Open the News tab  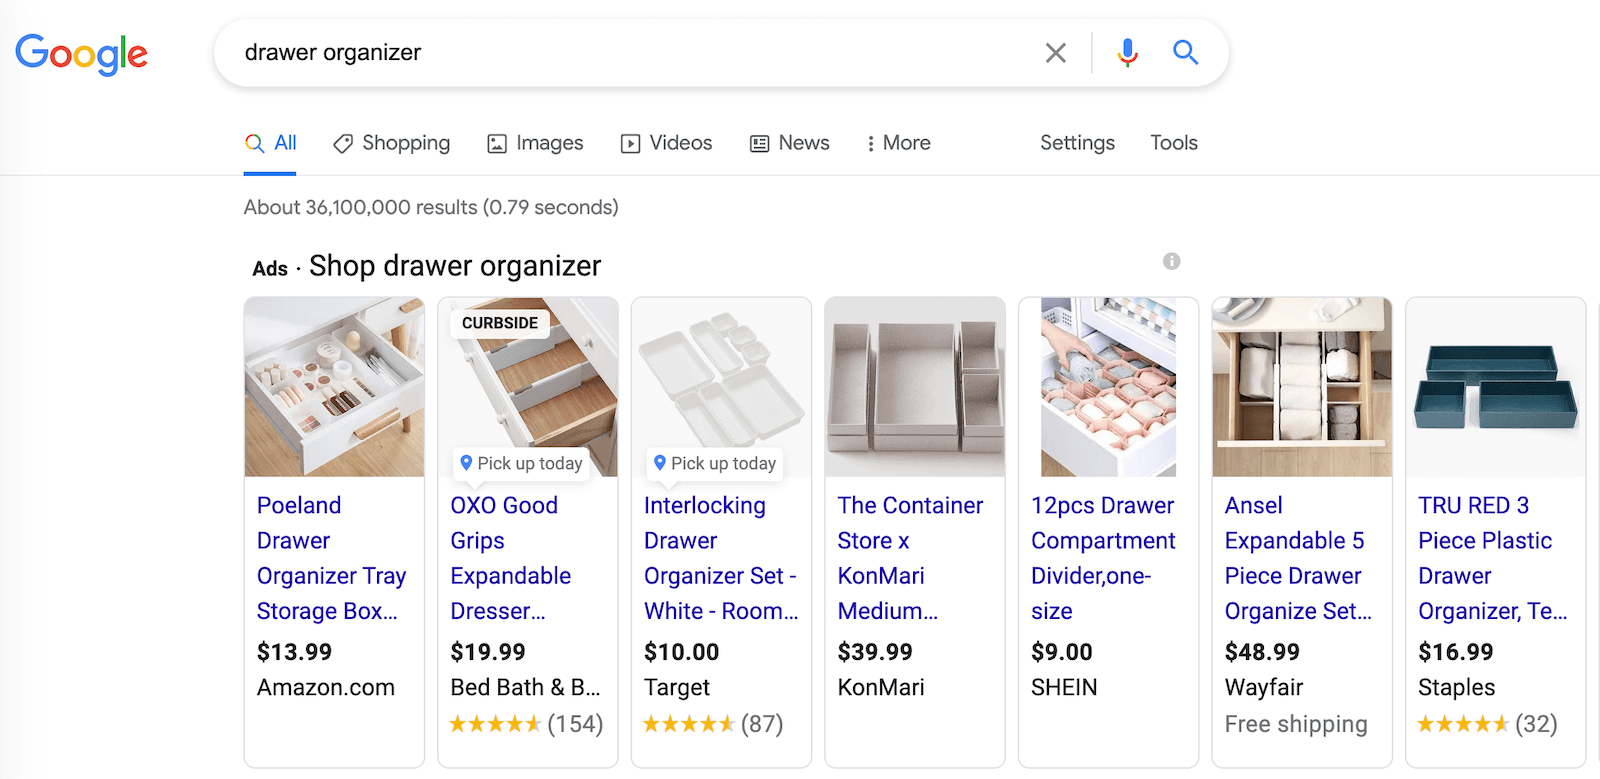coord(790,143)
